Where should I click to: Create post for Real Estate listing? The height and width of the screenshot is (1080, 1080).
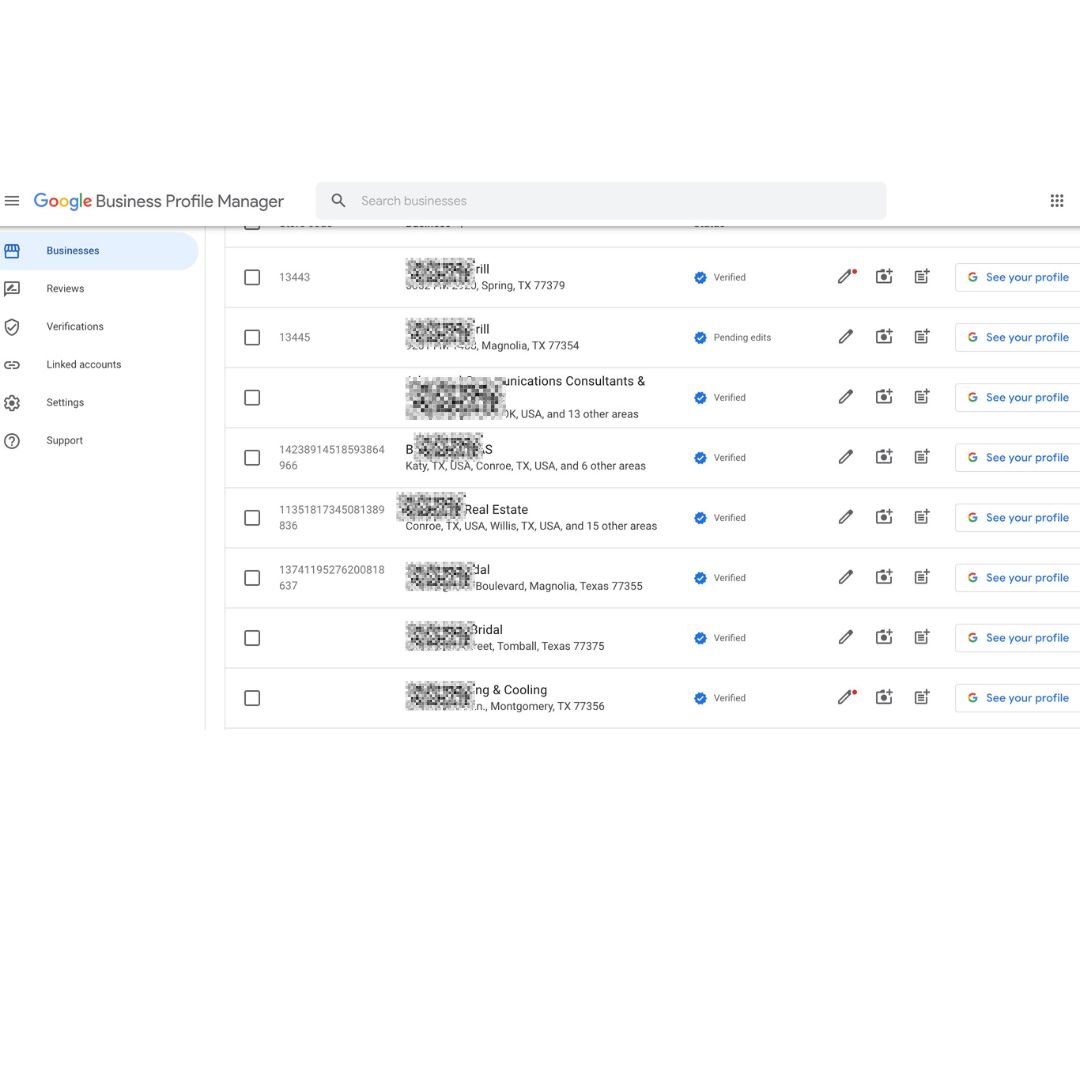click(922, 517)
